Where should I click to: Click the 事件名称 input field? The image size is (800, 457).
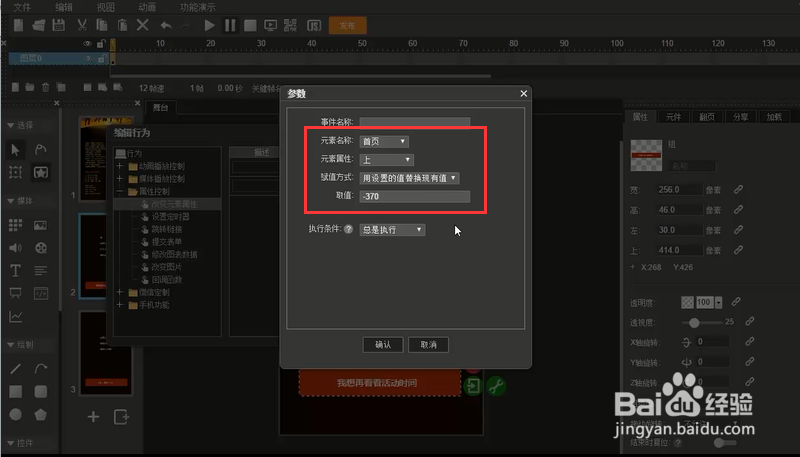(x=415, y=122)
